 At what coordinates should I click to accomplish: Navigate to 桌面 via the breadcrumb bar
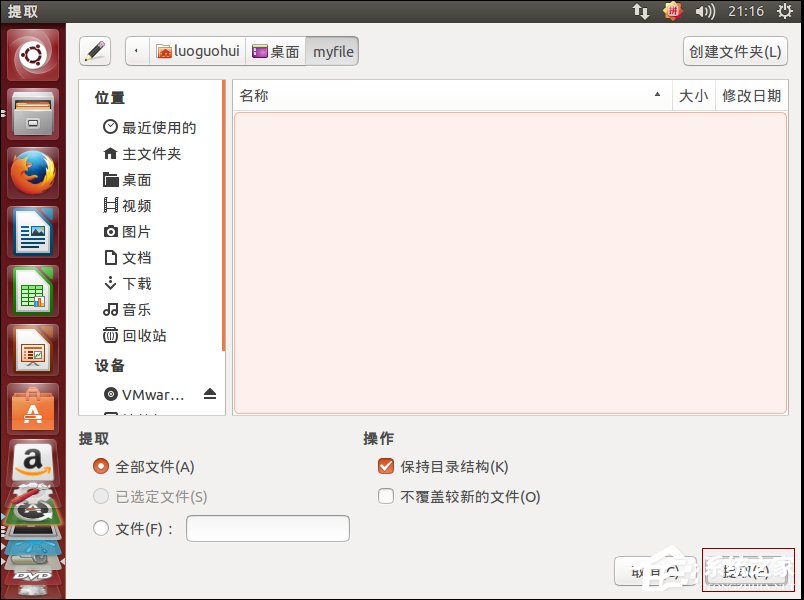[x=276, y=51]
